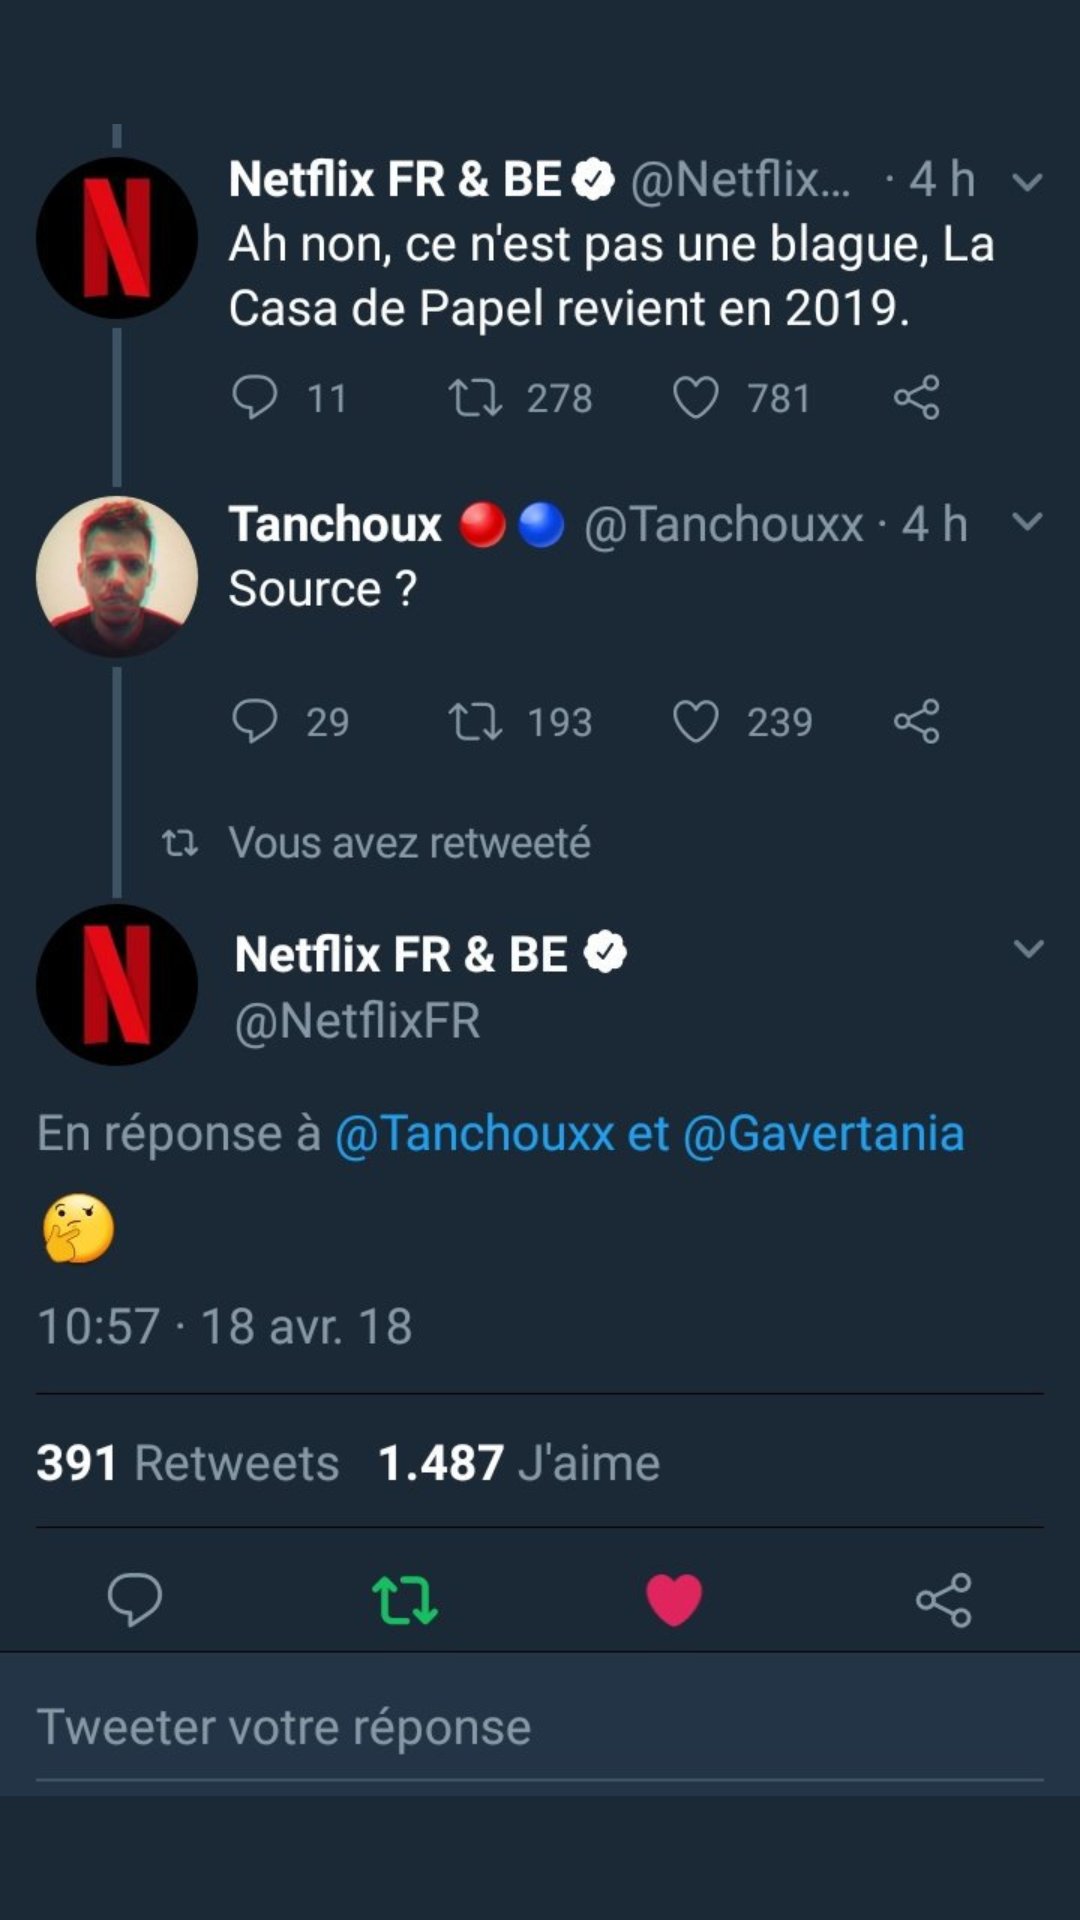Like Tanchoux's tweet showing 239 likes

[695, 721]
